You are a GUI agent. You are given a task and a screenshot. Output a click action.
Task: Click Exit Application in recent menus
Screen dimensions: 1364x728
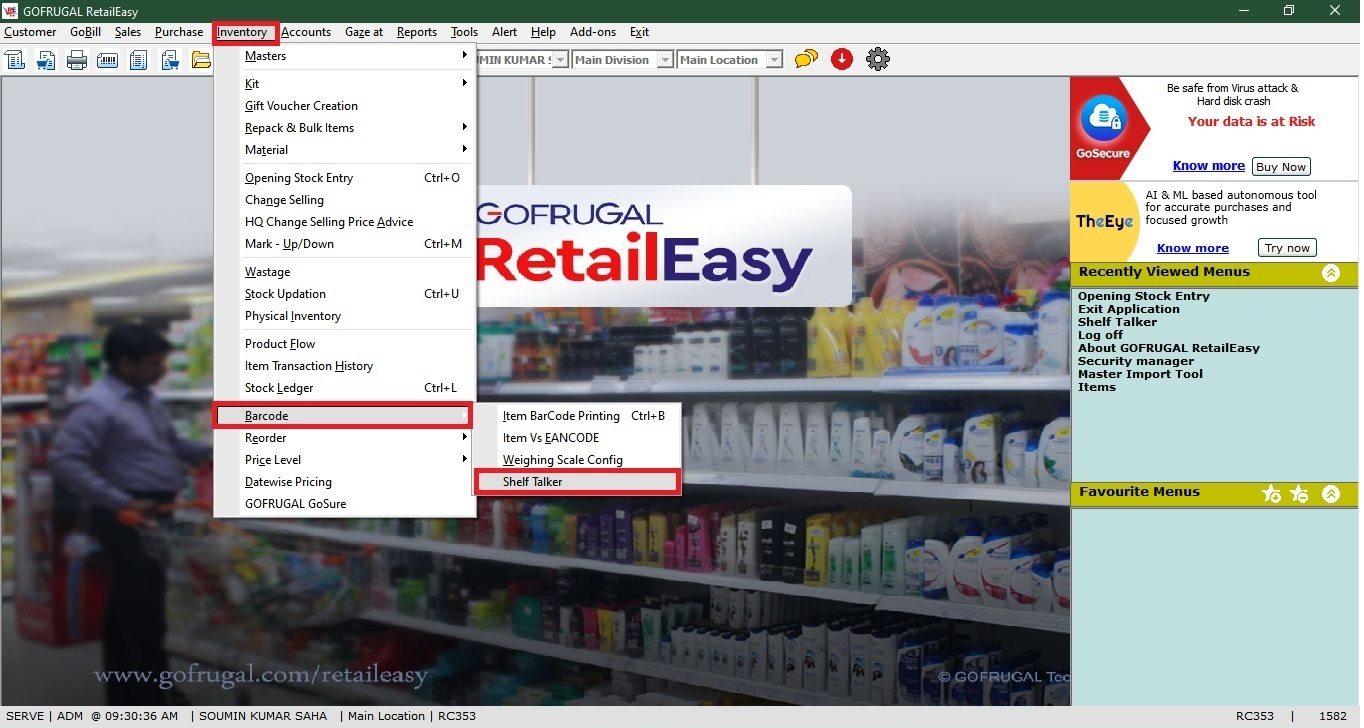pyautogui.click(x=1129, y=309)
